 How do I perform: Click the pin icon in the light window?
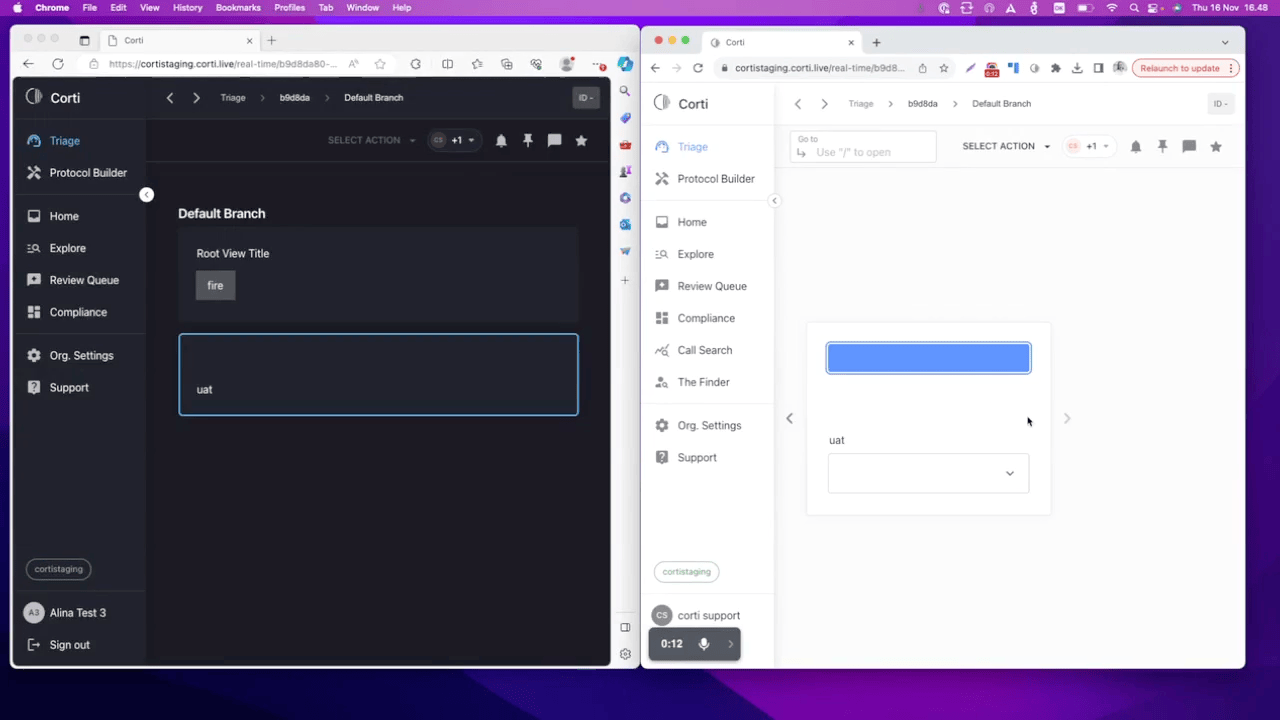1162,146
